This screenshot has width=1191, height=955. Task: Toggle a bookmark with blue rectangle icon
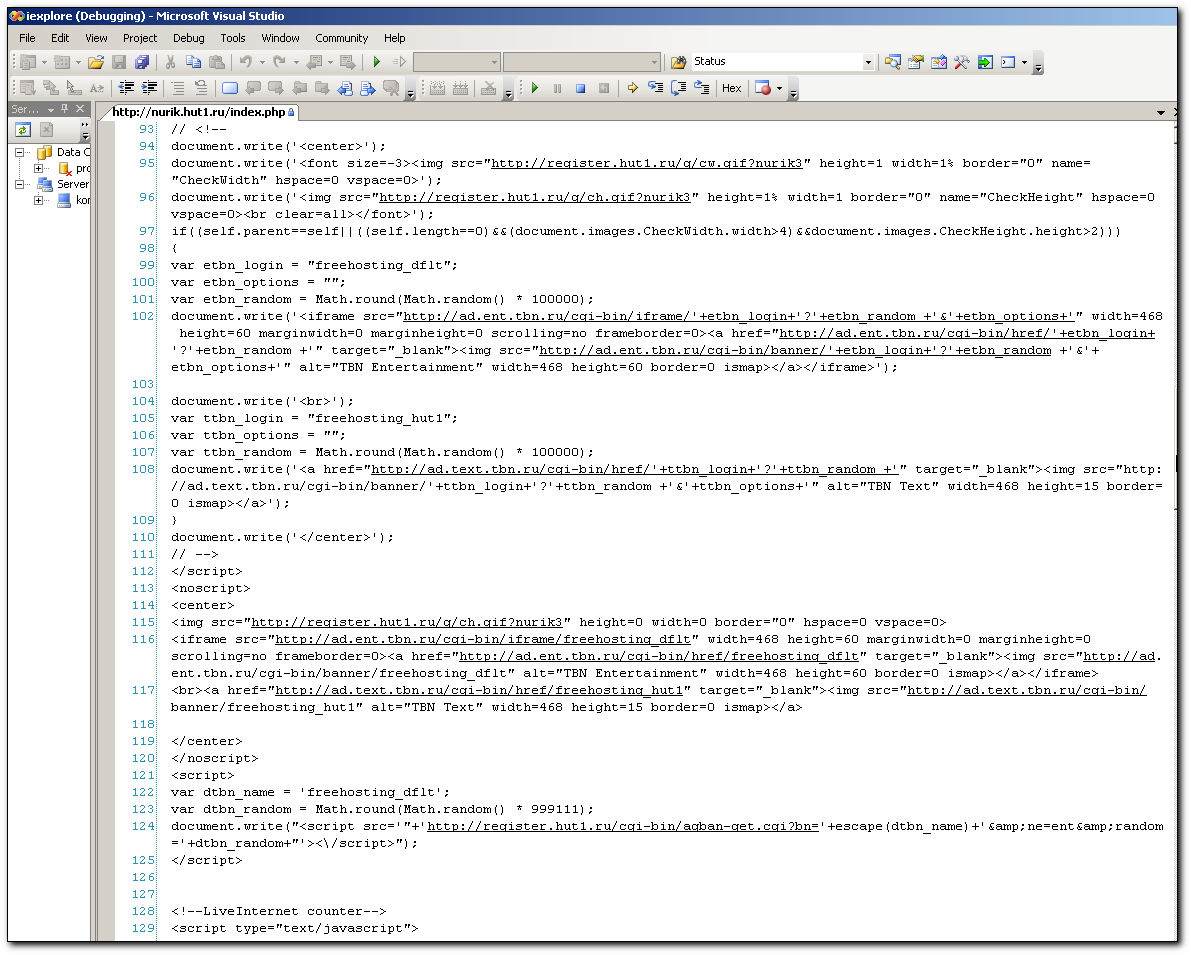click(229, 88)
